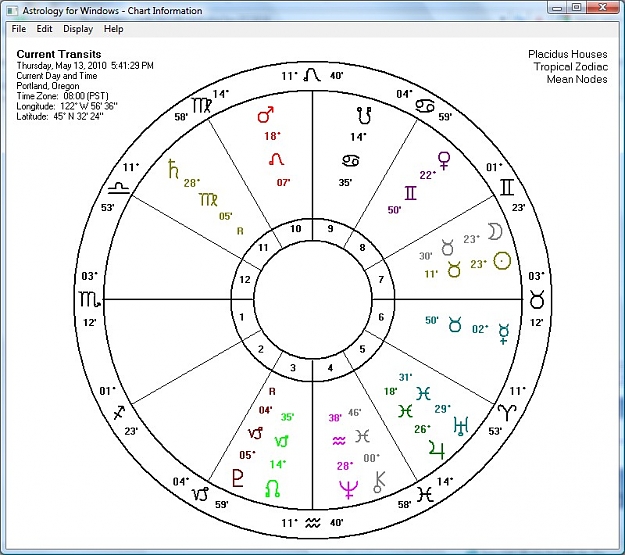Click the Sagittarius arrow on the outer ring
The width and height of the screenshot is (625, 555).
[x=120, y=412]
